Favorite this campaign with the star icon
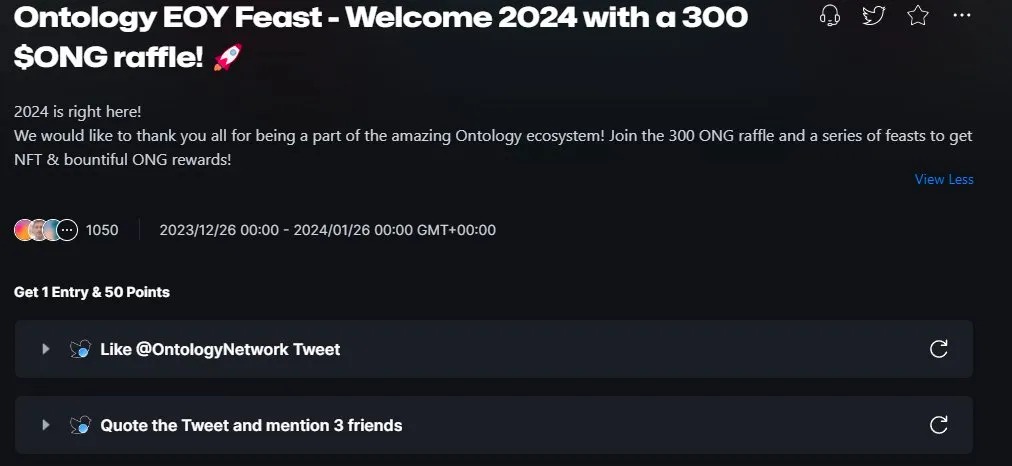1012x466 pixels. click(x=917, y=16)
